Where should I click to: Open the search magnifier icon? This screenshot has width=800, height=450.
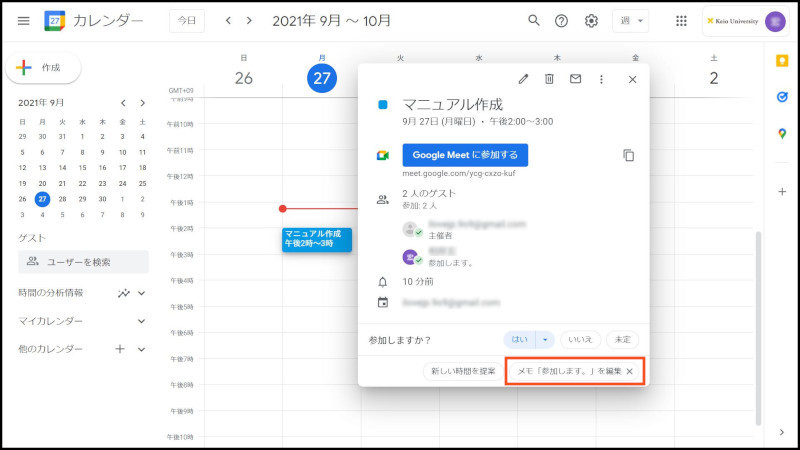[x=534, y=21]
